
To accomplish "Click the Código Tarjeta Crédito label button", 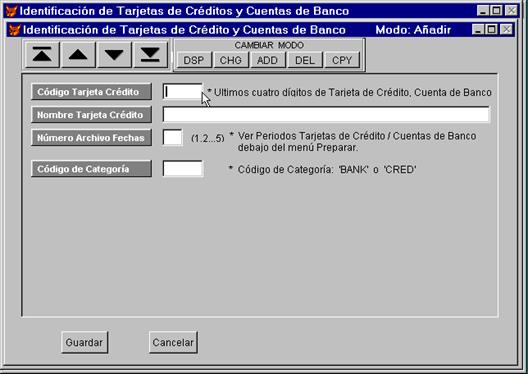I will [x=91, y=92].
